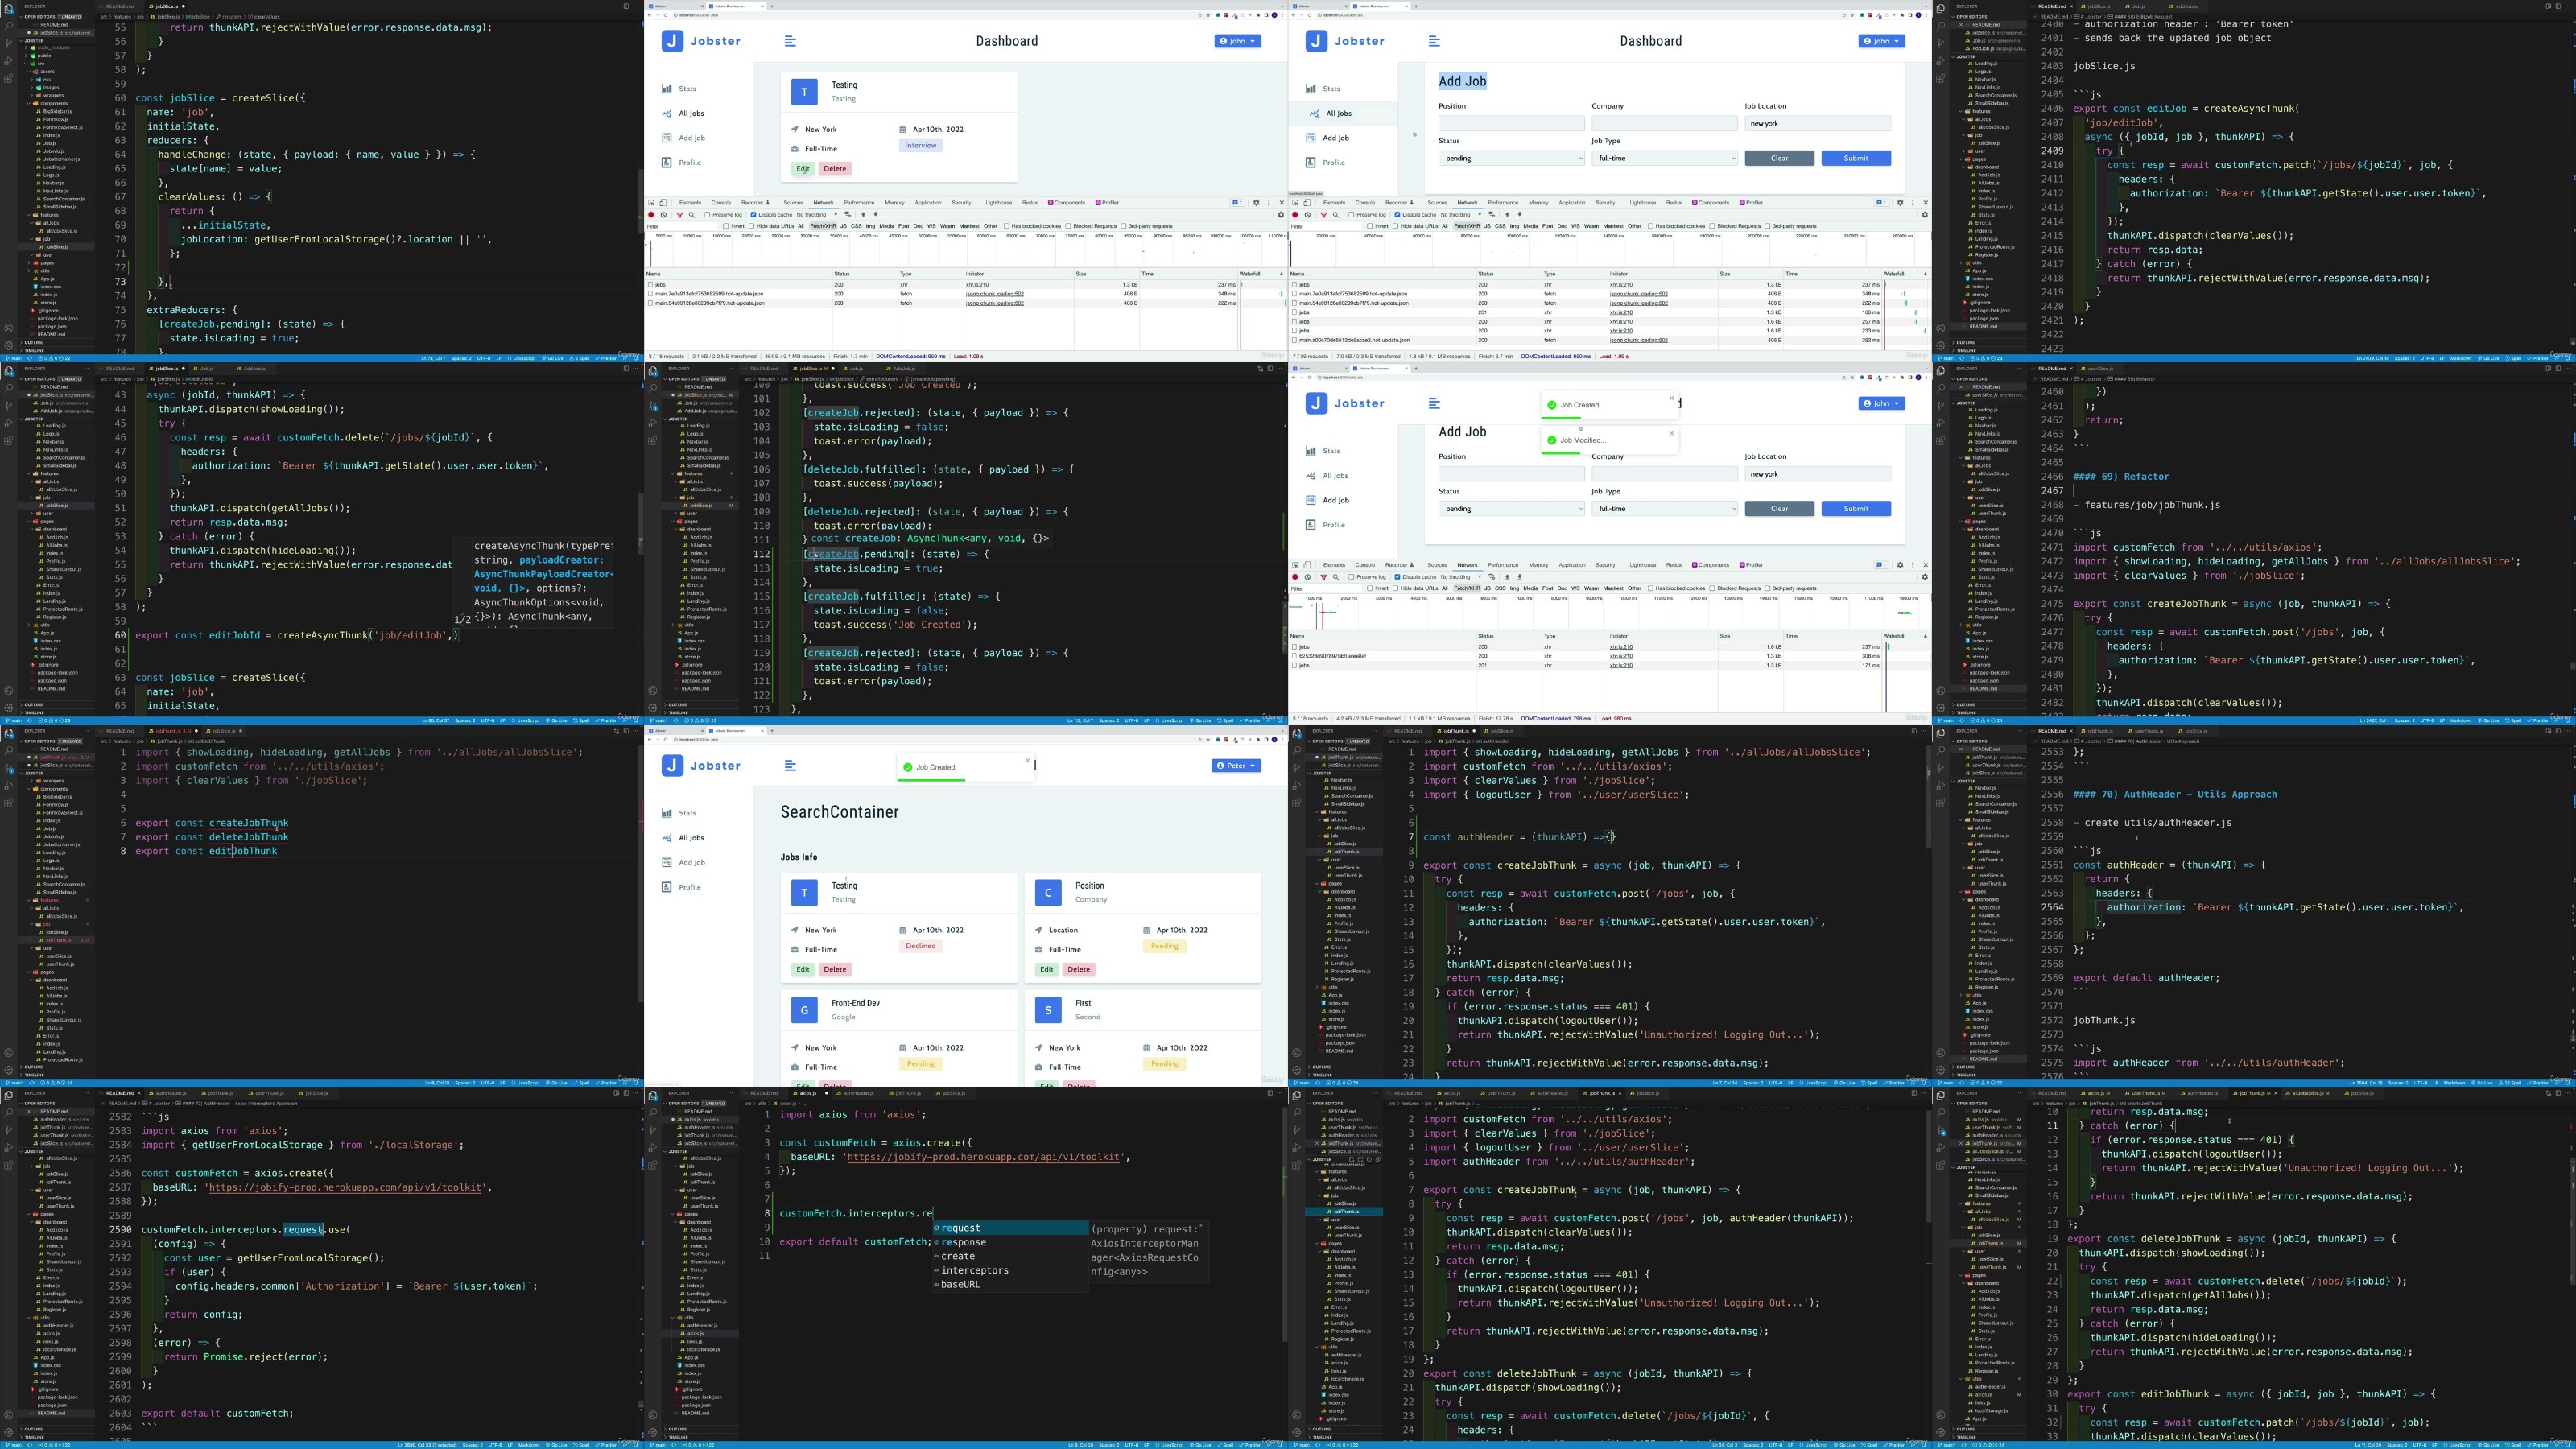
Task: Click Edit on the Position Company job card
Action: pos(1046,969)
